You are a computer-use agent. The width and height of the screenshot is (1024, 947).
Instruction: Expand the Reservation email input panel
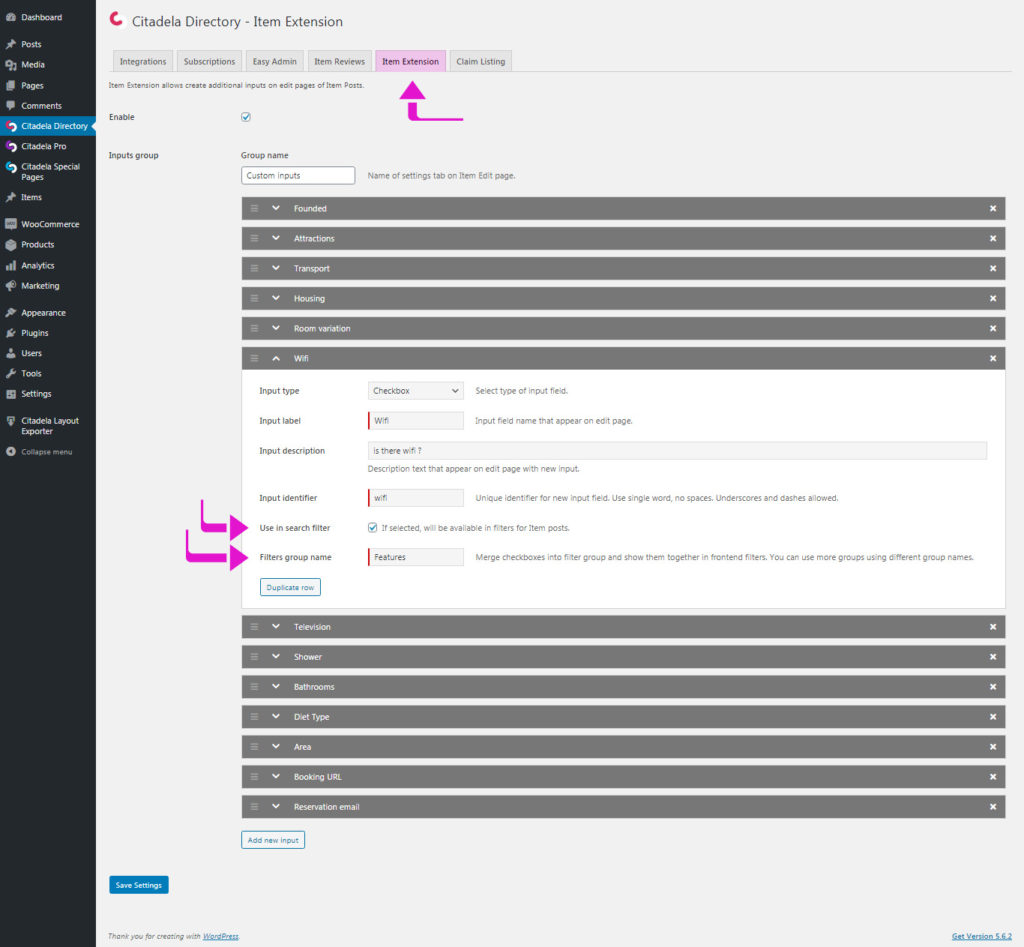coord(276,807)
